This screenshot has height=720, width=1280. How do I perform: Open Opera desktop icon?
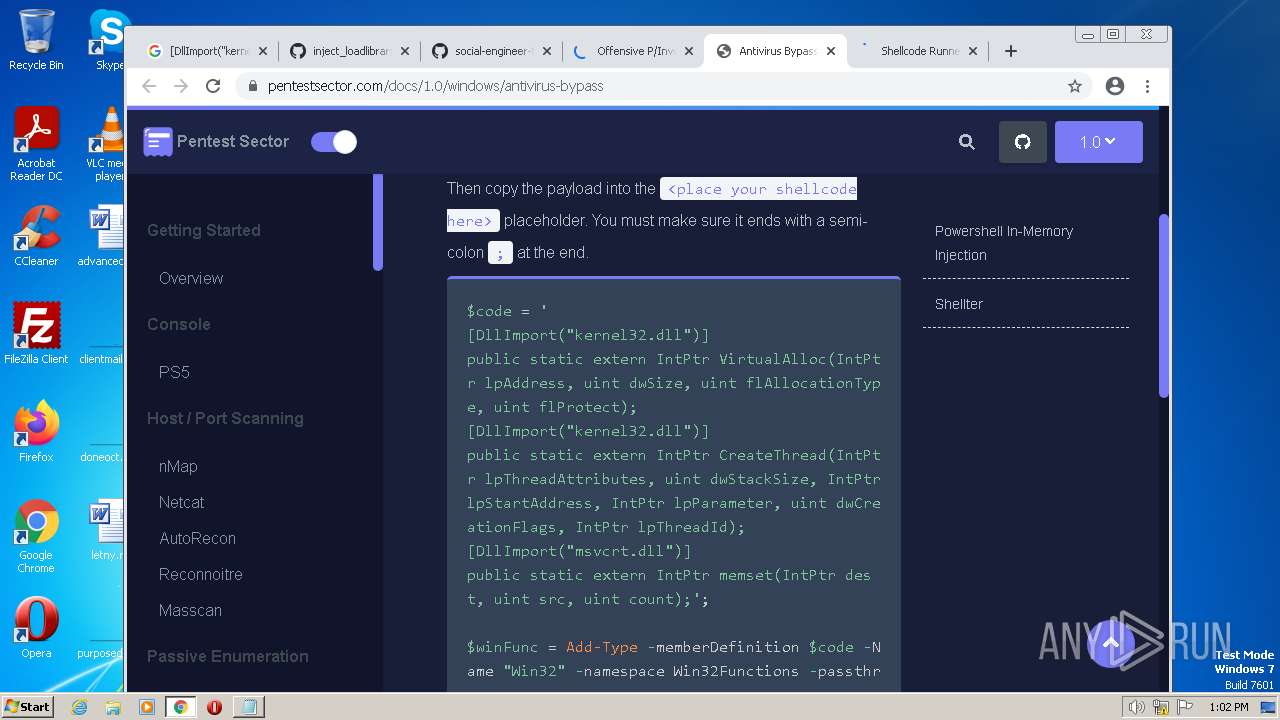[36, 628]
